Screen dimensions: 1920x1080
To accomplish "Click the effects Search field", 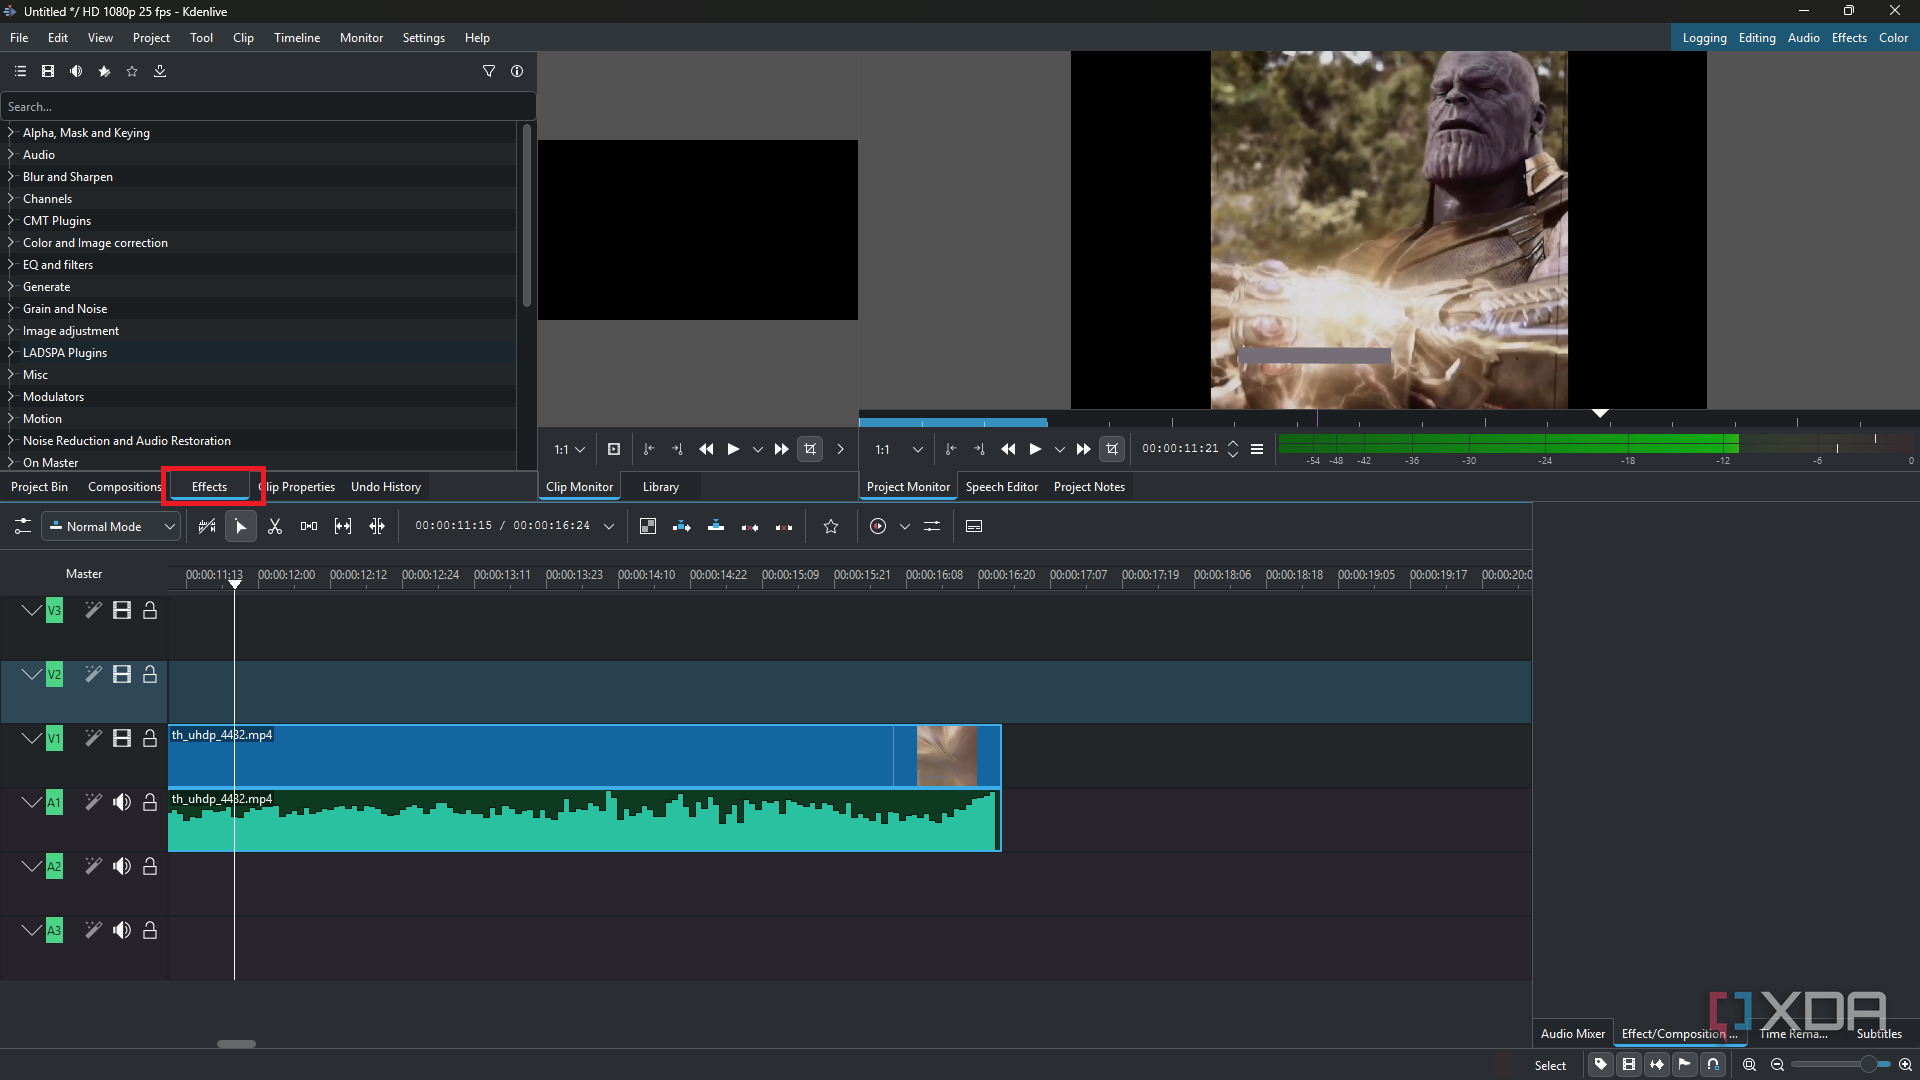I will [268, 107].
